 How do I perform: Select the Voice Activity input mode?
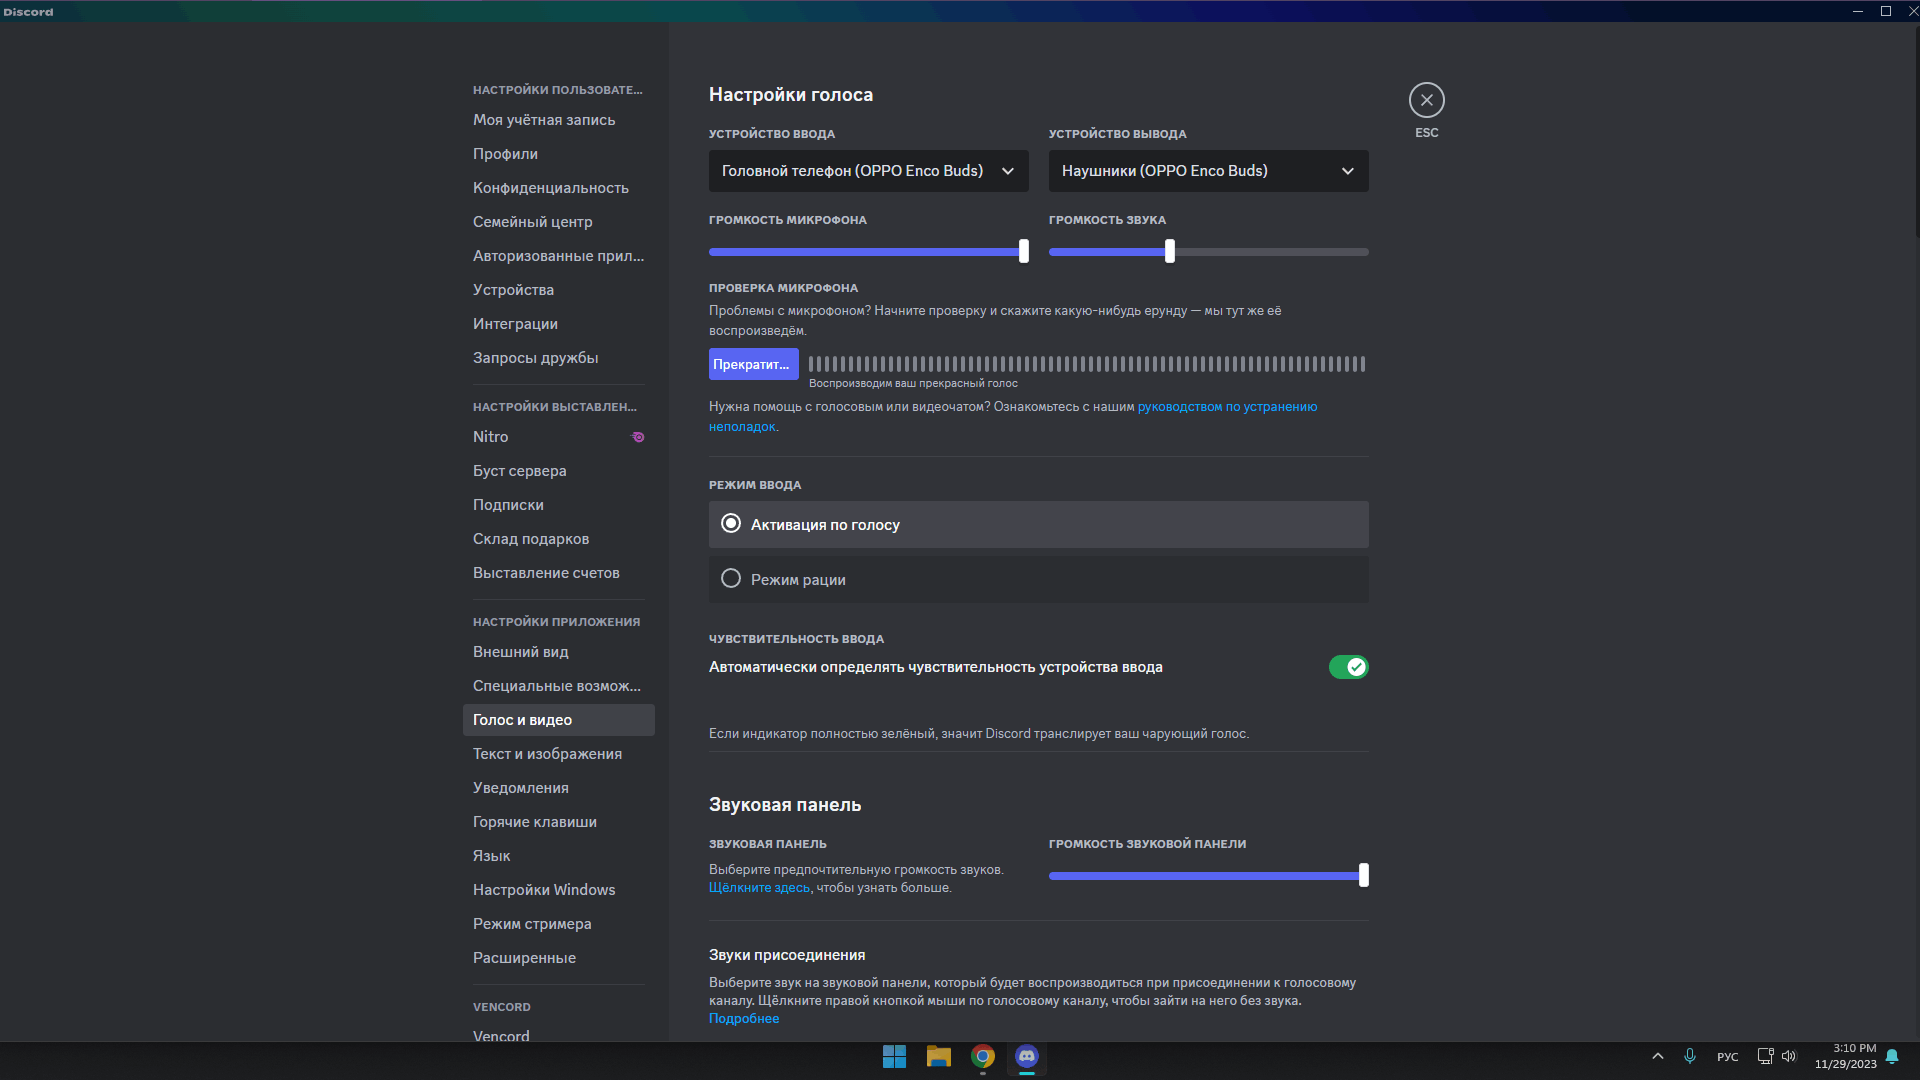click(1038, 524)
